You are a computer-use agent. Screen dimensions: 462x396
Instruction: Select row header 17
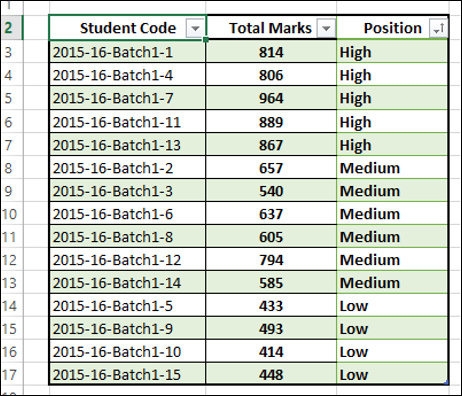11,374
